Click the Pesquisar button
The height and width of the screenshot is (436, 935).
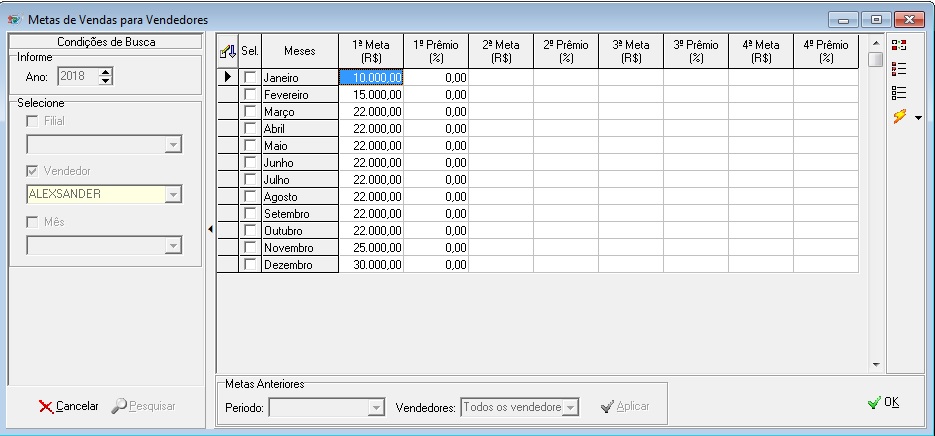click(x=144, y=406)
